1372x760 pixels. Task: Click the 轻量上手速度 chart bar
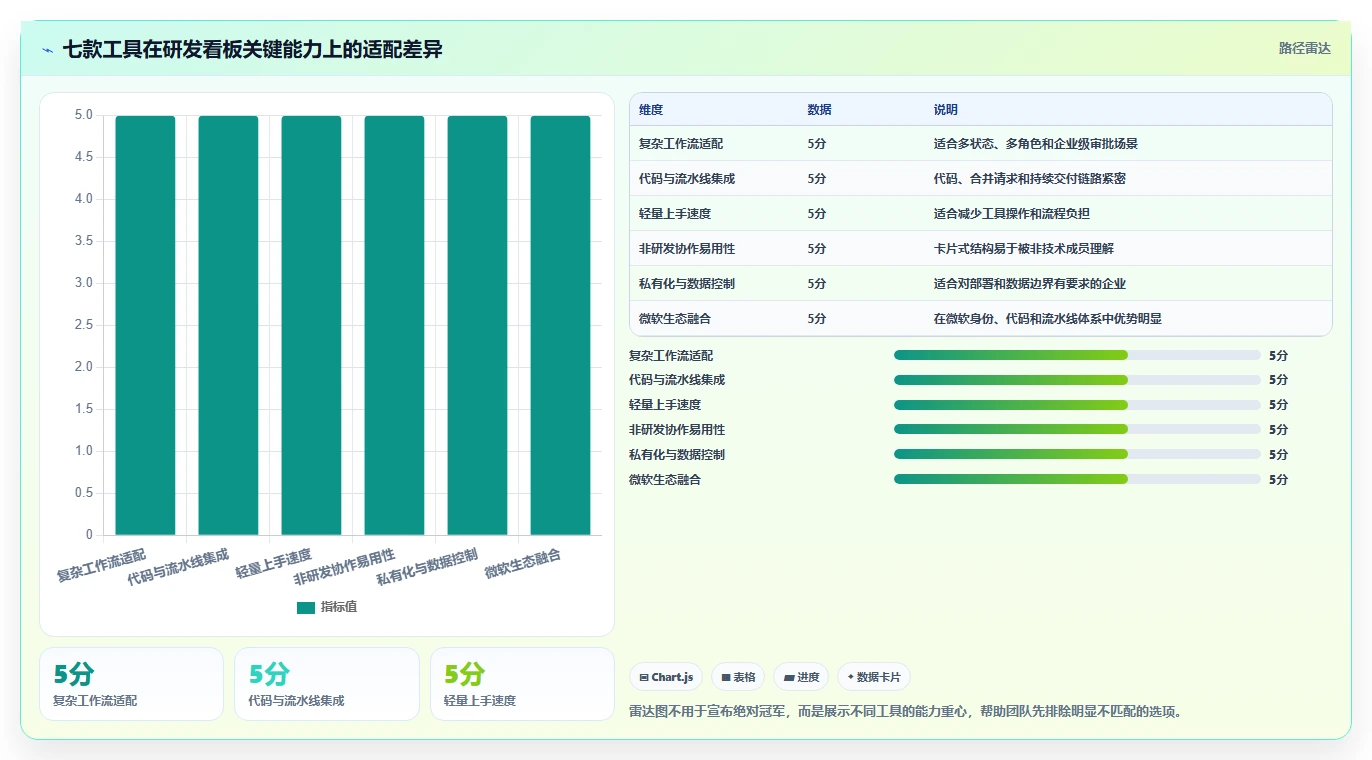[311, 325]
